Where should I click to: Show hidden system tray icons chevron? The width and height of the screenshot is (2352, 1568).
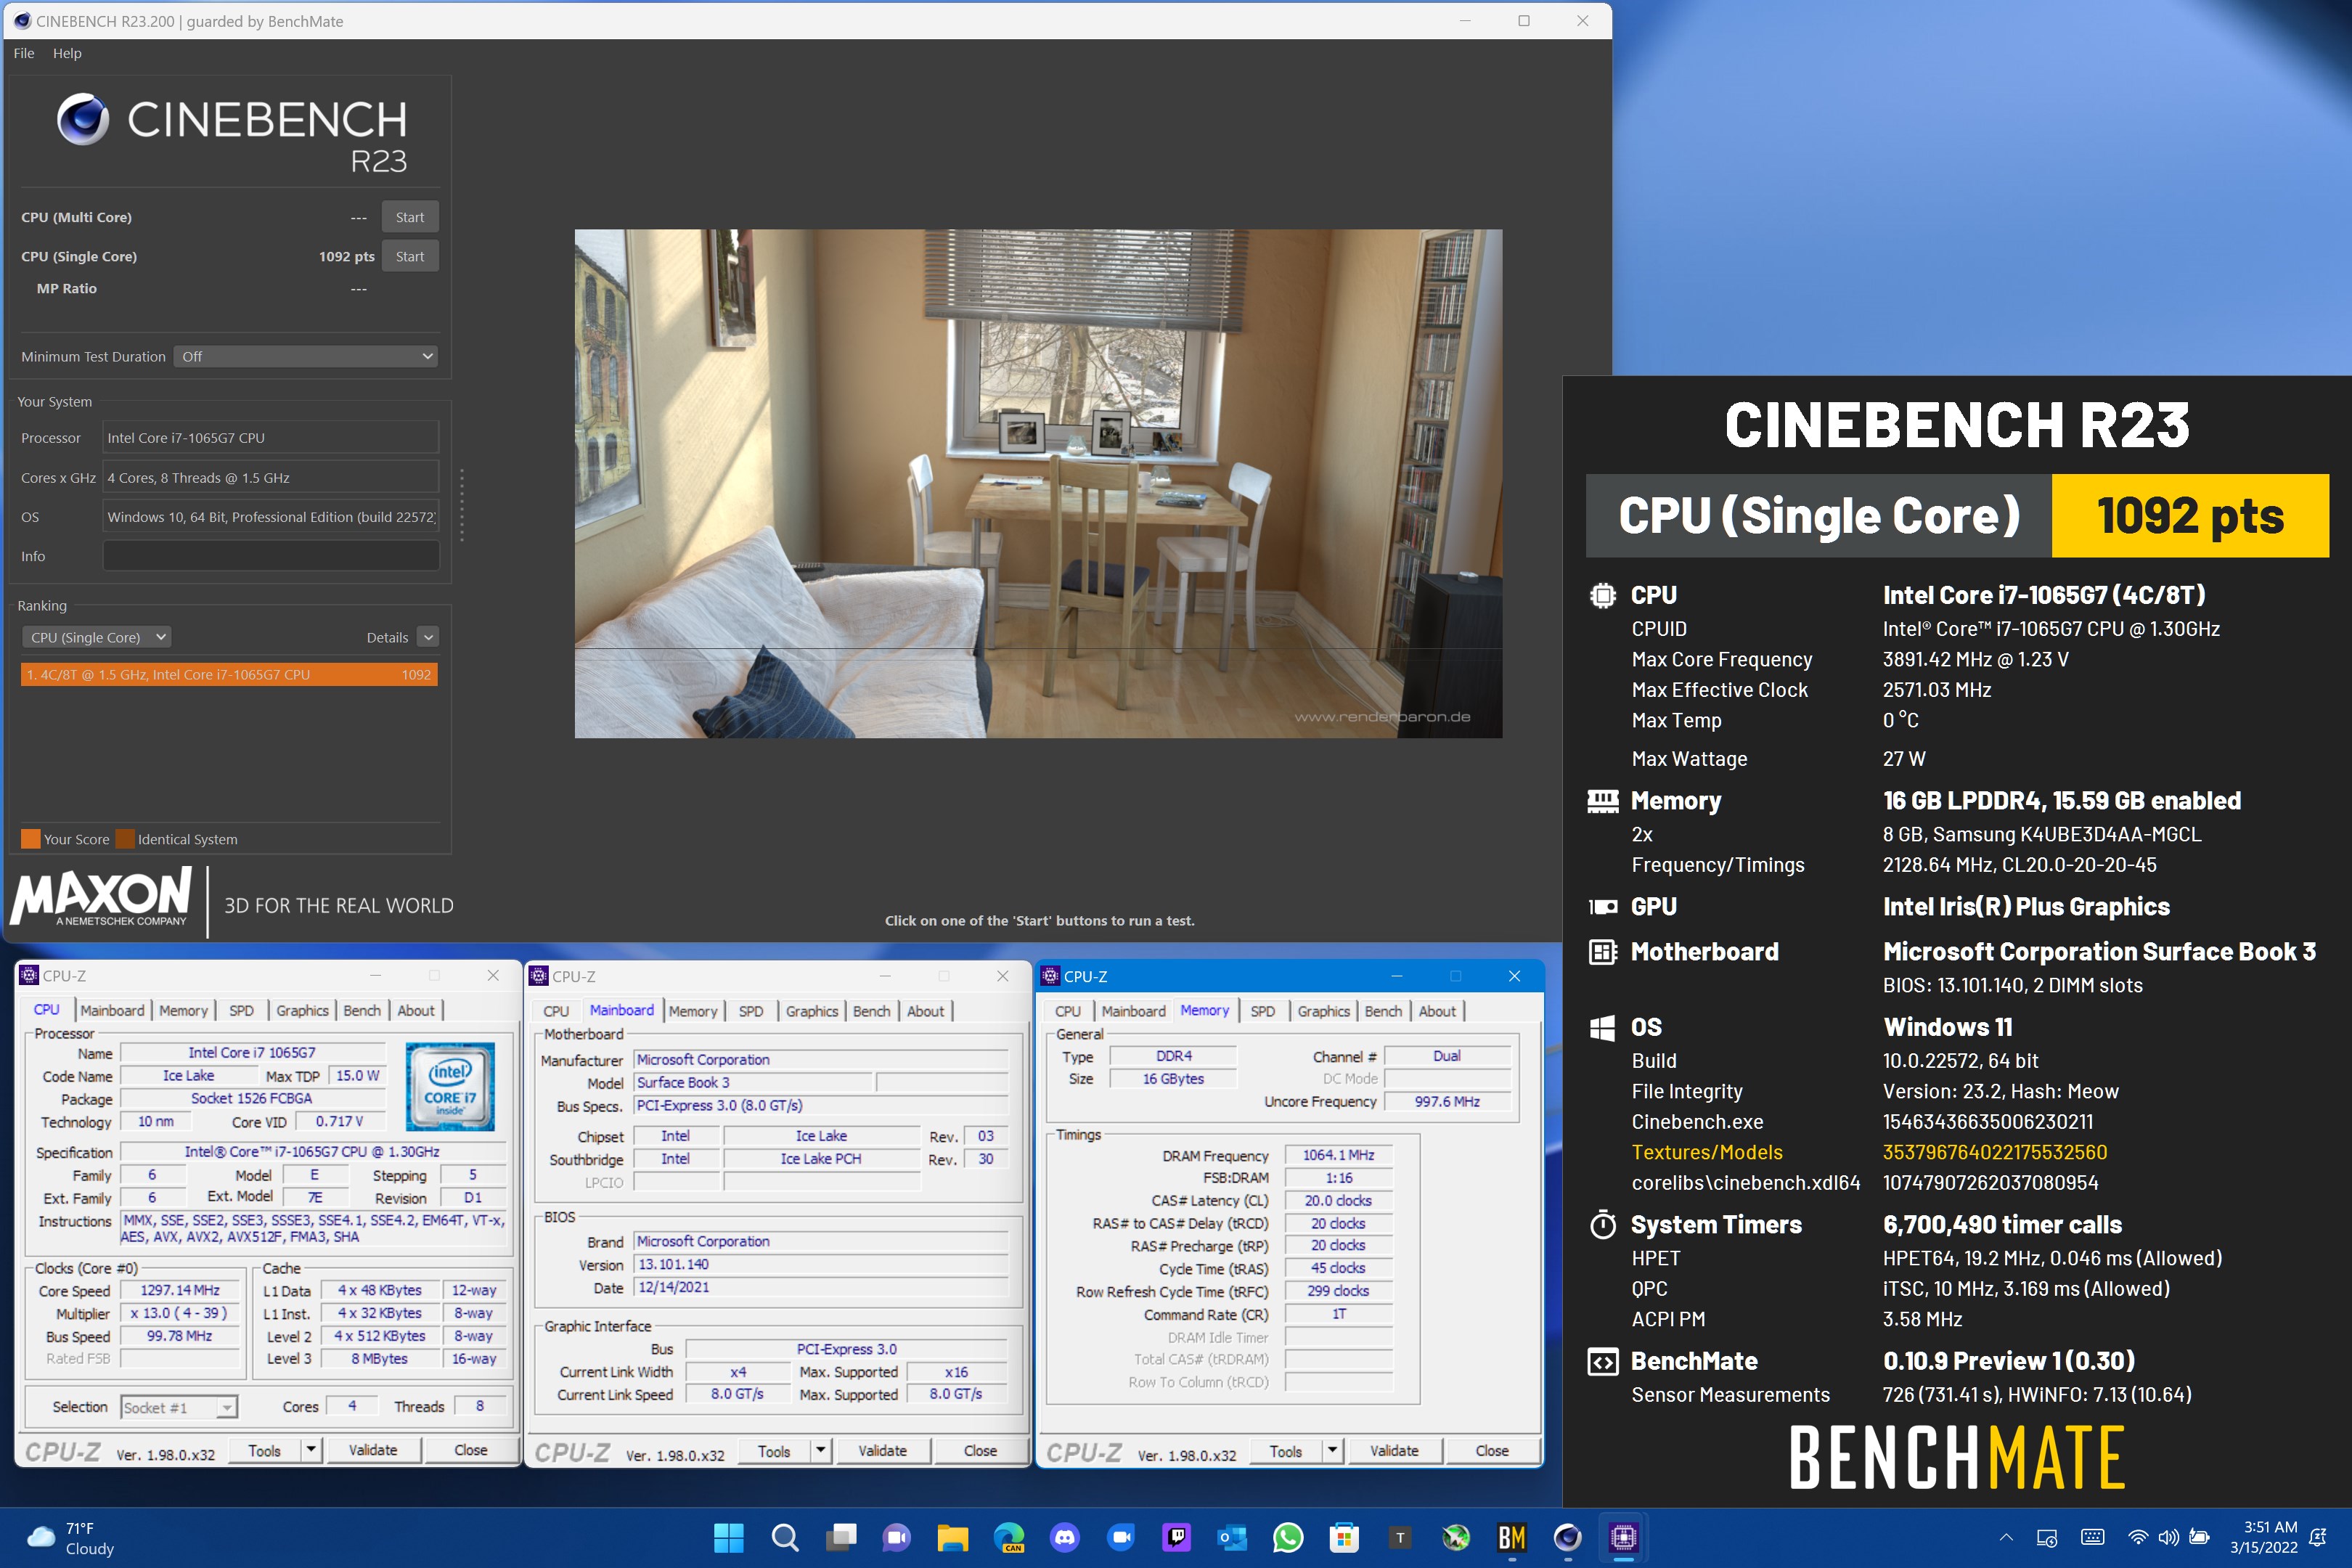point(2006,1537)
